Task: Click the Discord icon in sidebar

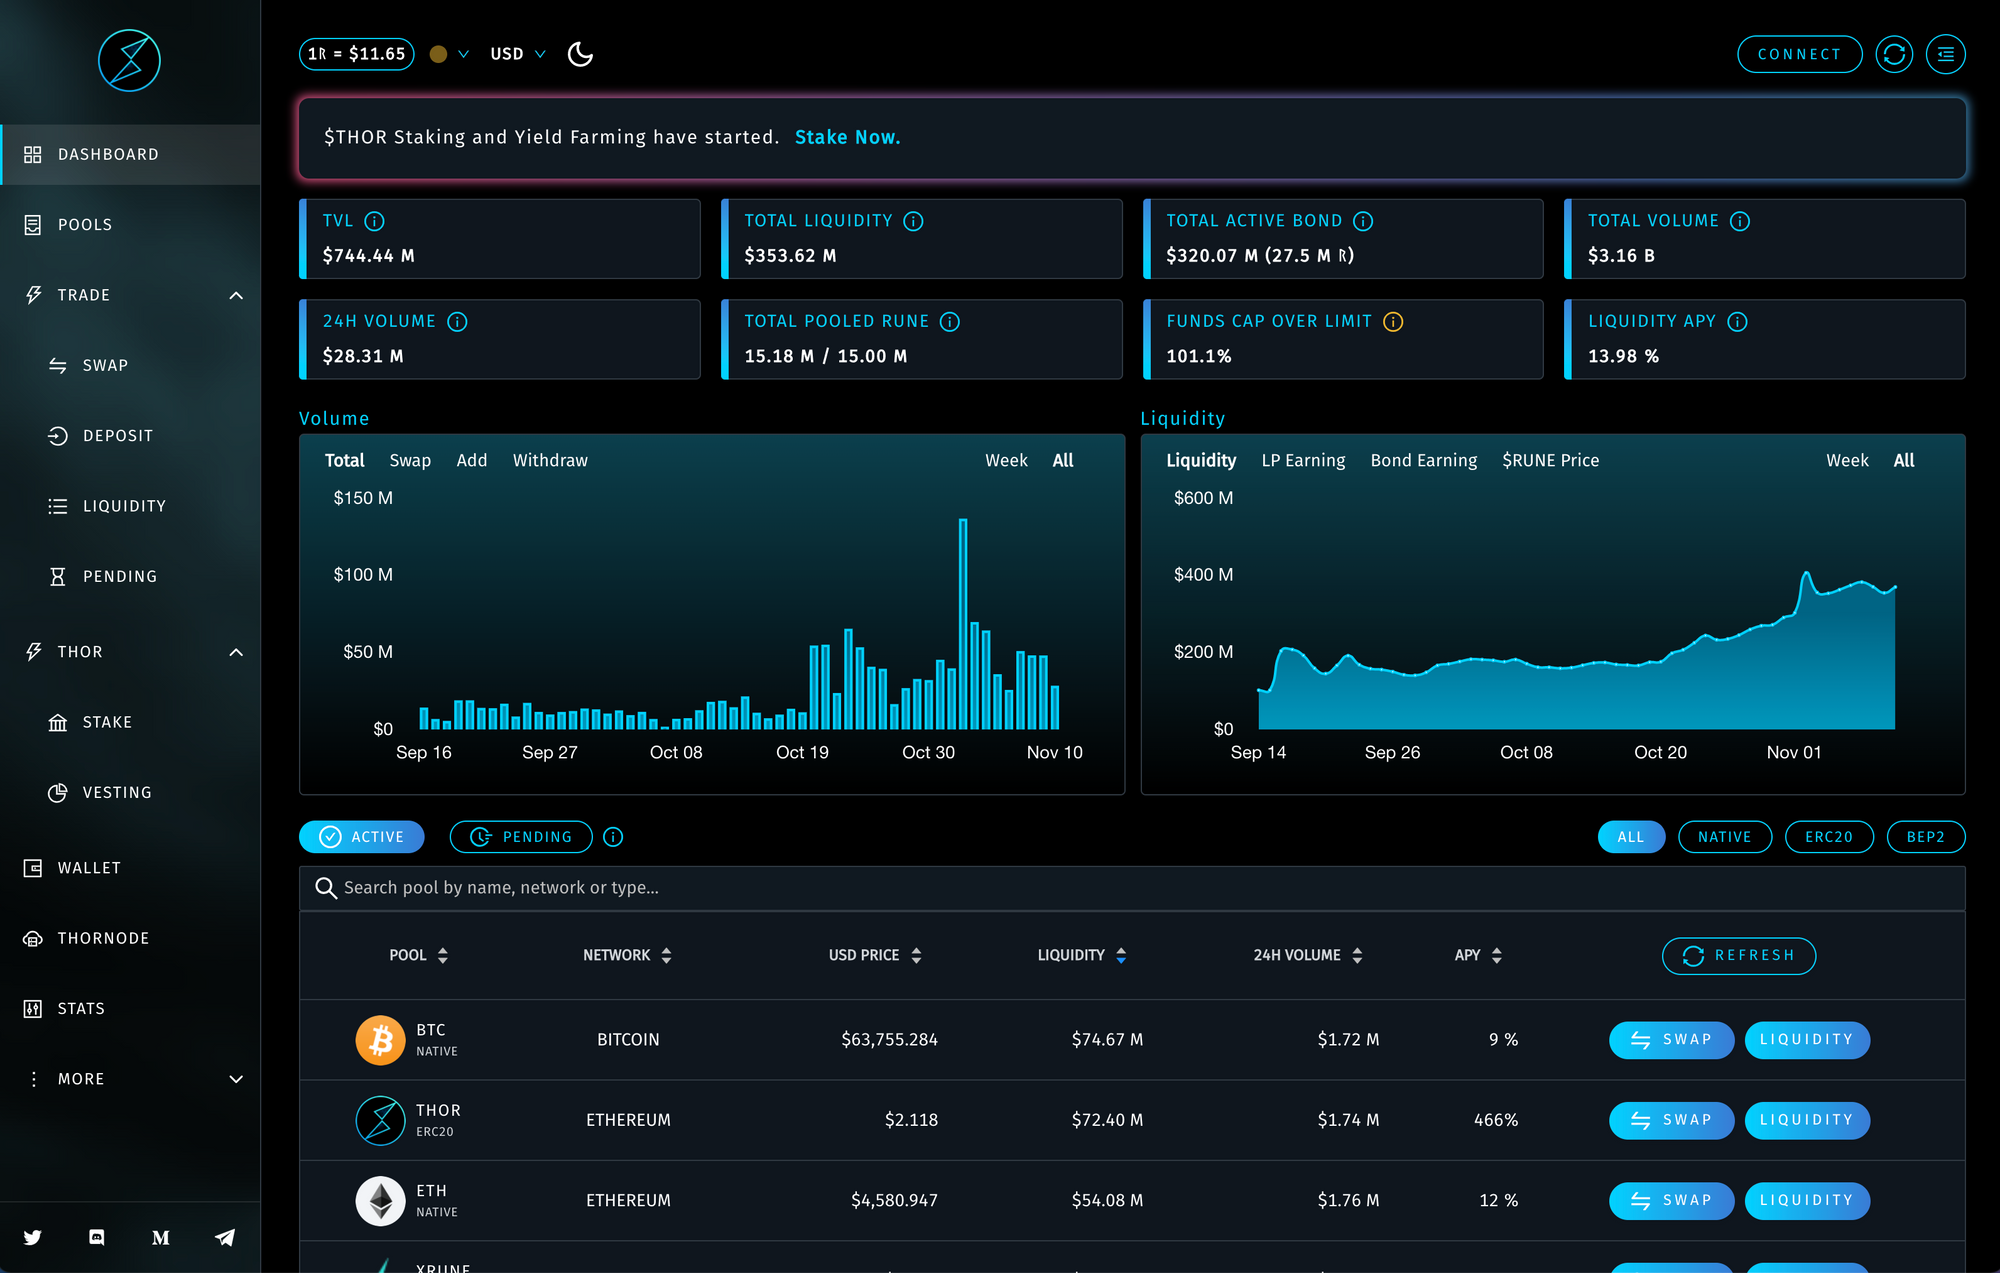Action: coord(97,1237)
